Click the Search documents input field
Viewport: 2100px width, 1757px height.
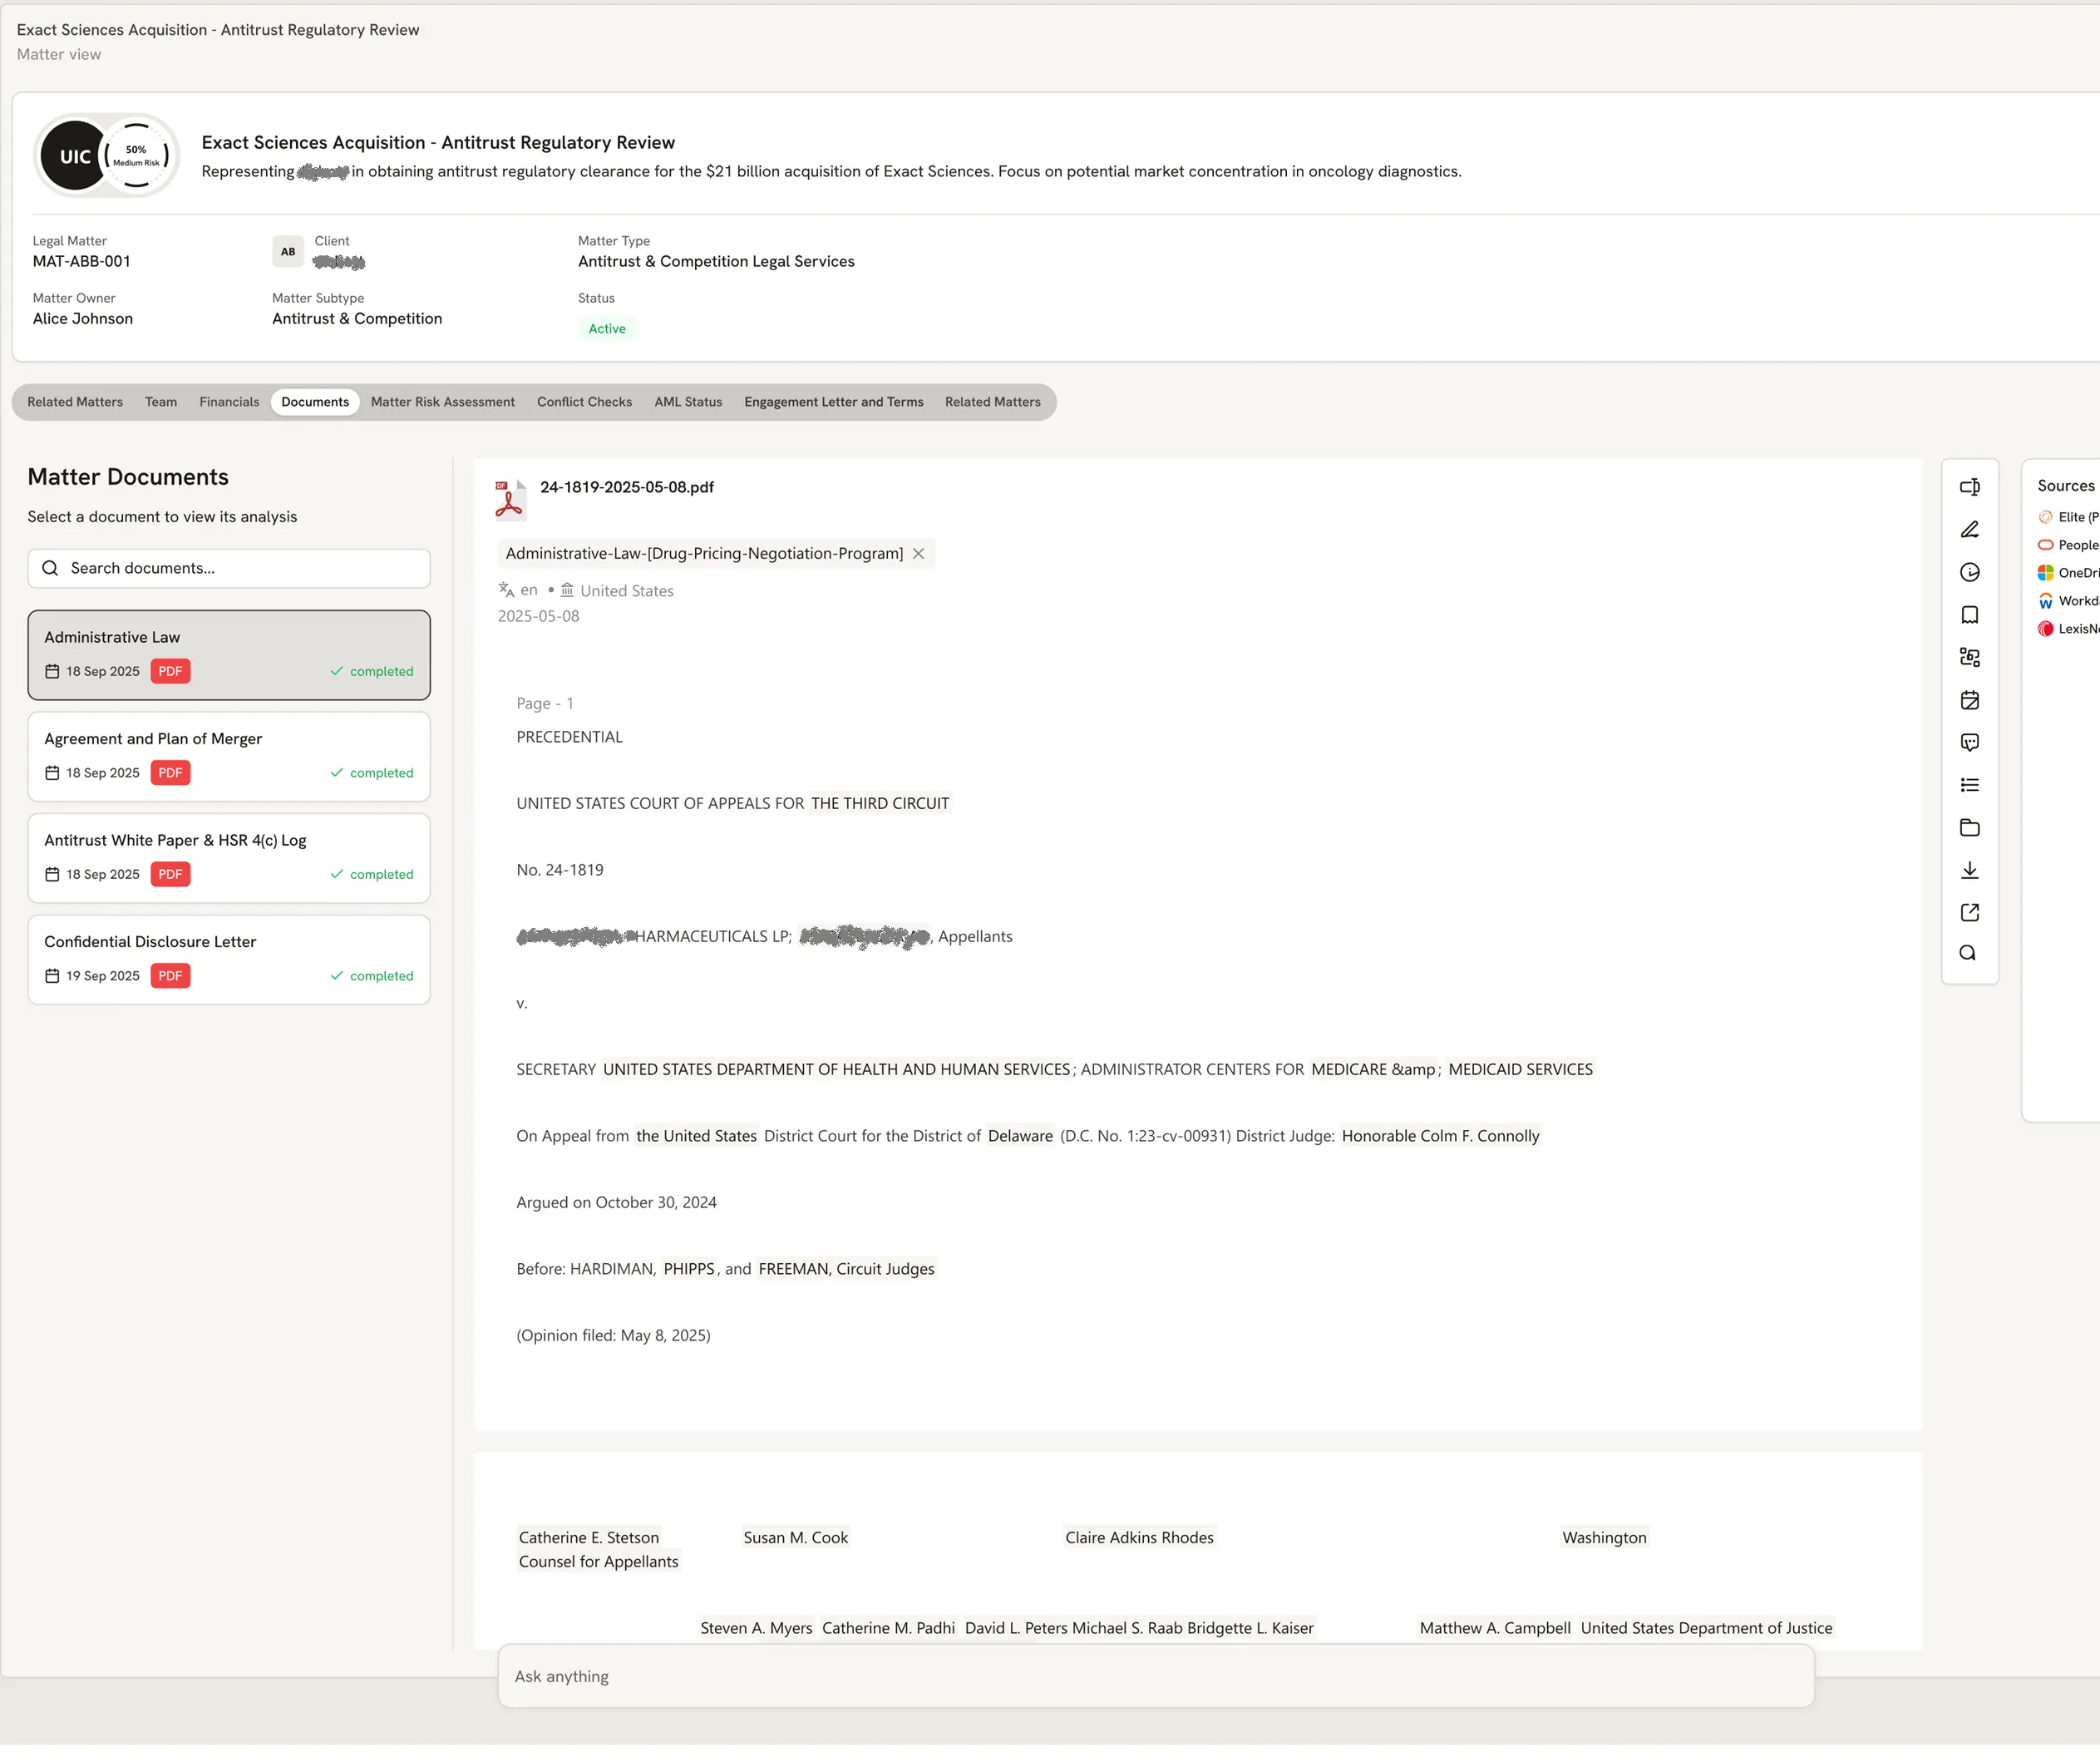click(x=229, y=568)
